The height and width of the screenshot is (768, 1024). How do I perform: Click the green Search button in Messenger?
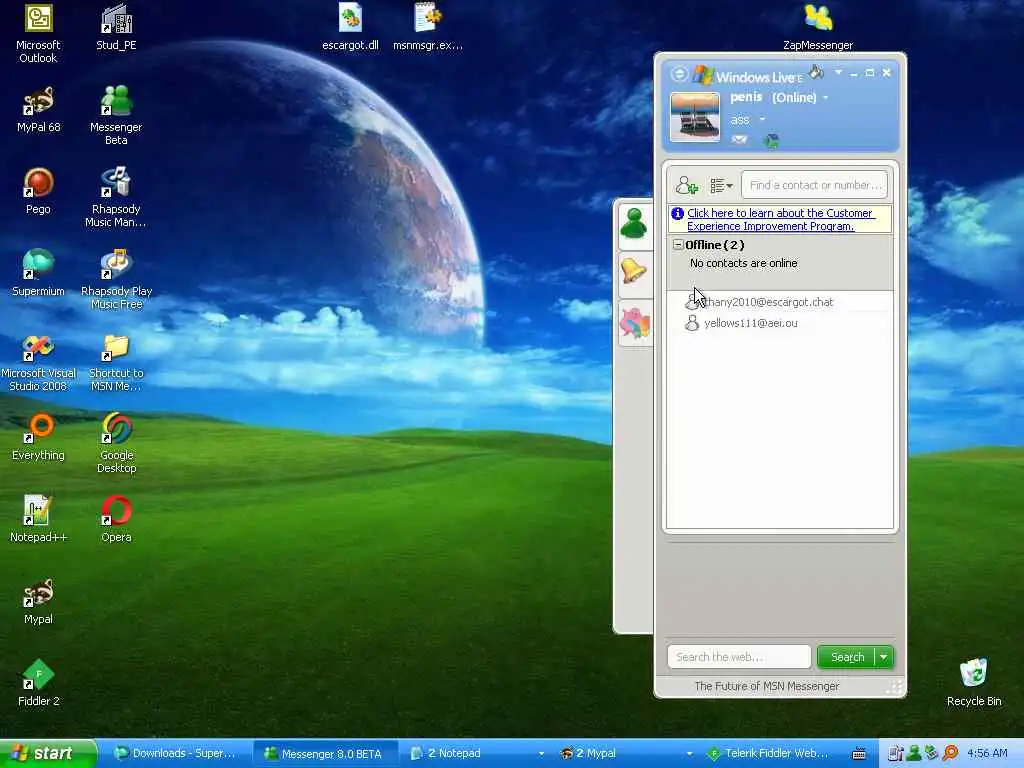click(x=846, y=657)
